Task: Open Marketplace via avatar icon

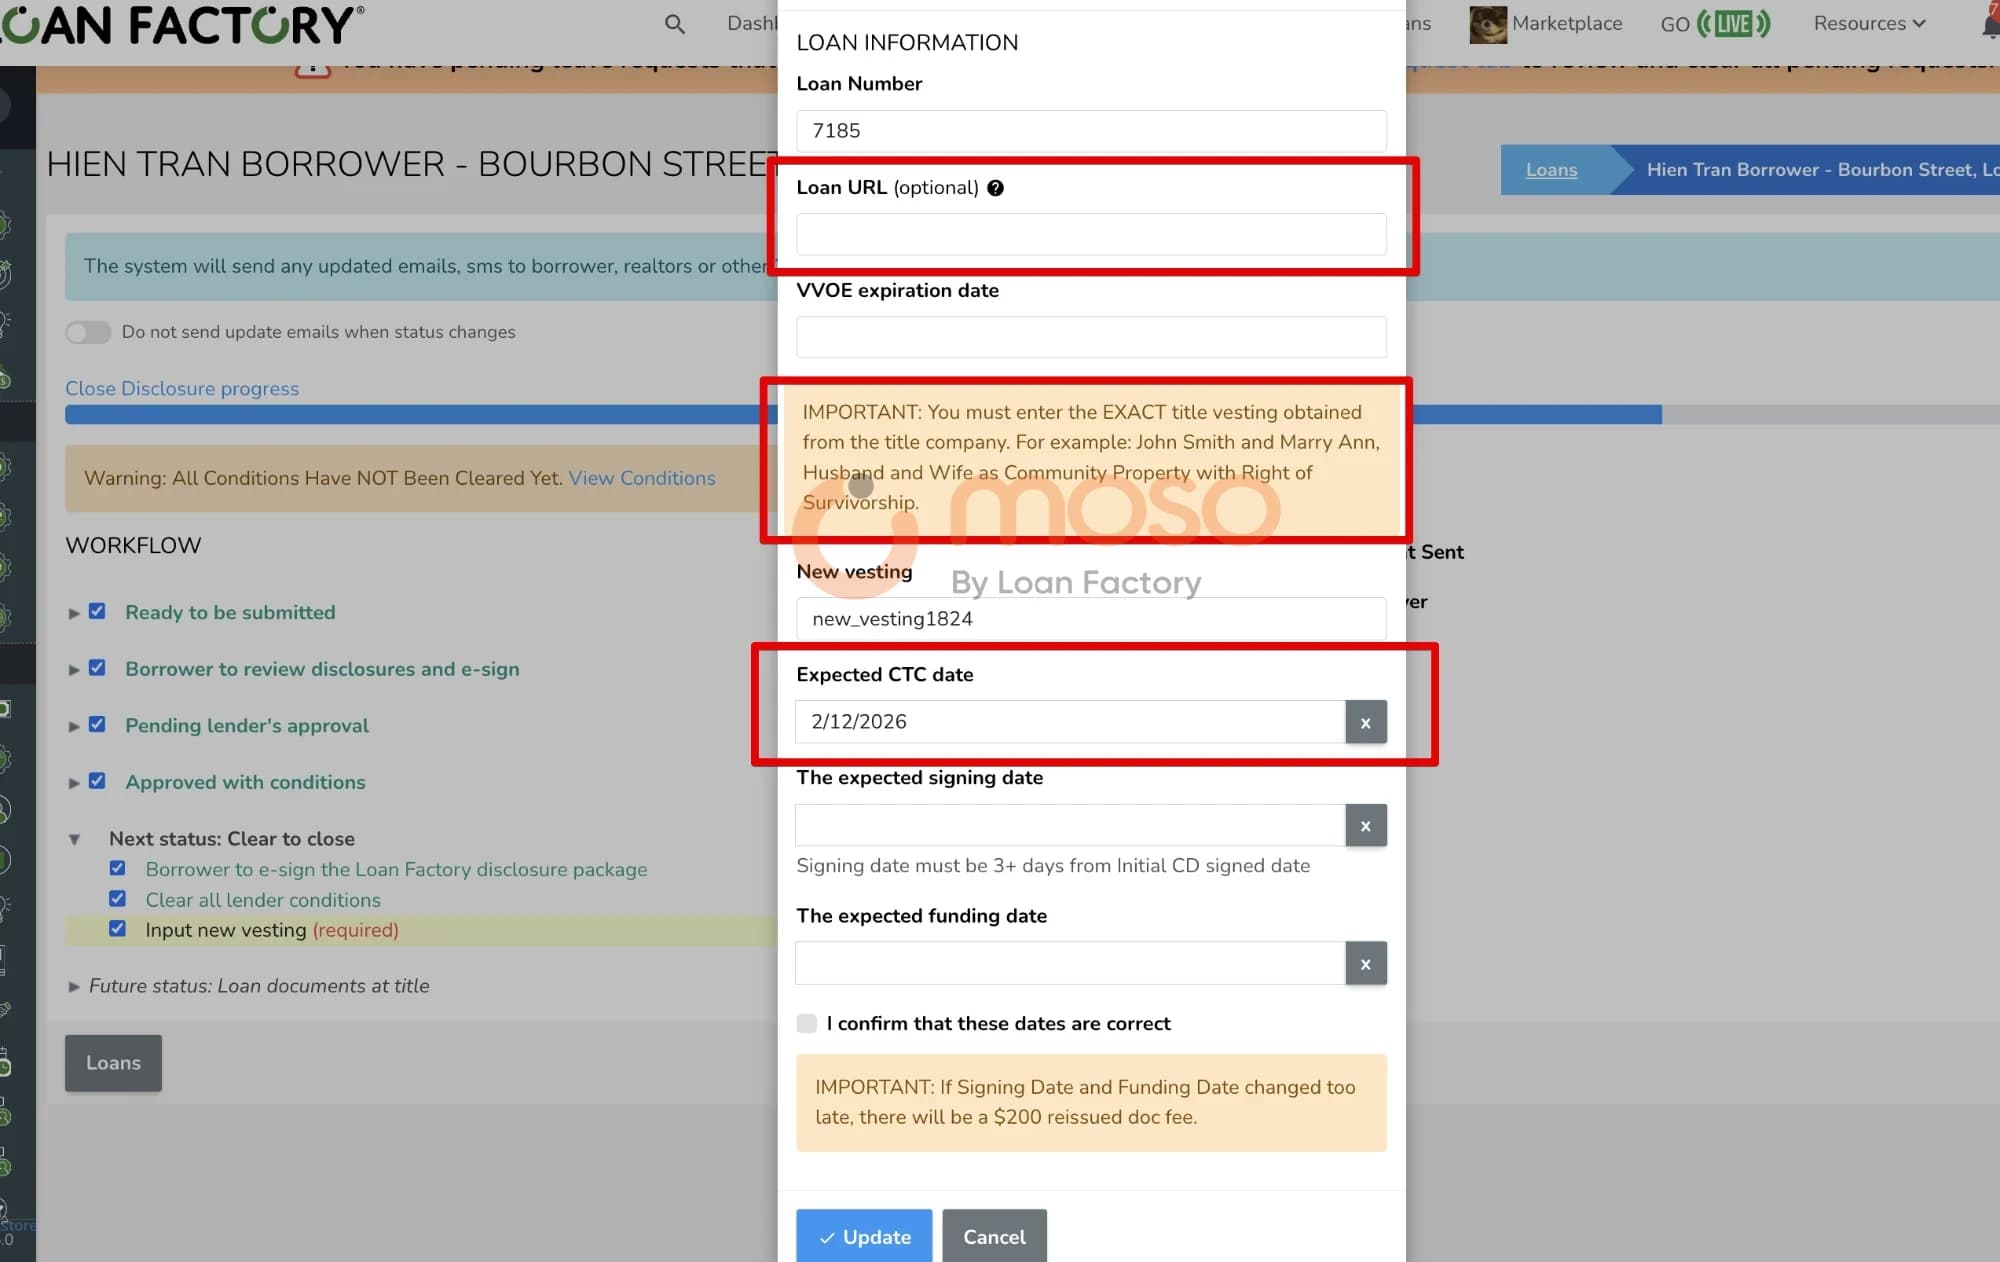Action: coord(1487,24)
